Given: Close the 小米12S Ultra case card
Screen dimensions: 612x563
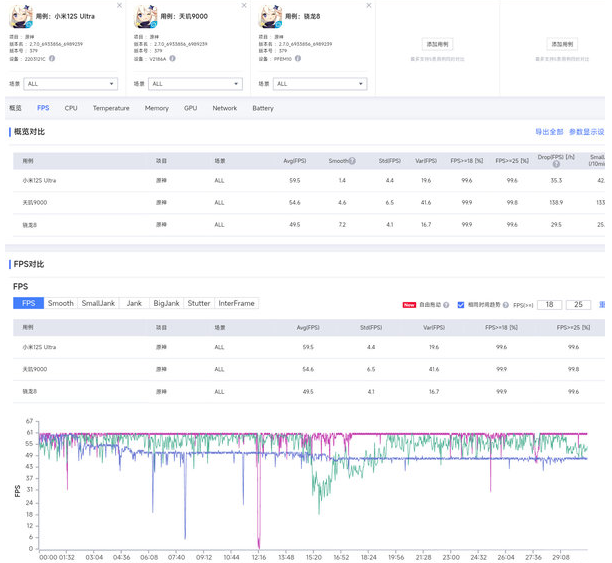Looking at the screenshot, I should (119, 6).
